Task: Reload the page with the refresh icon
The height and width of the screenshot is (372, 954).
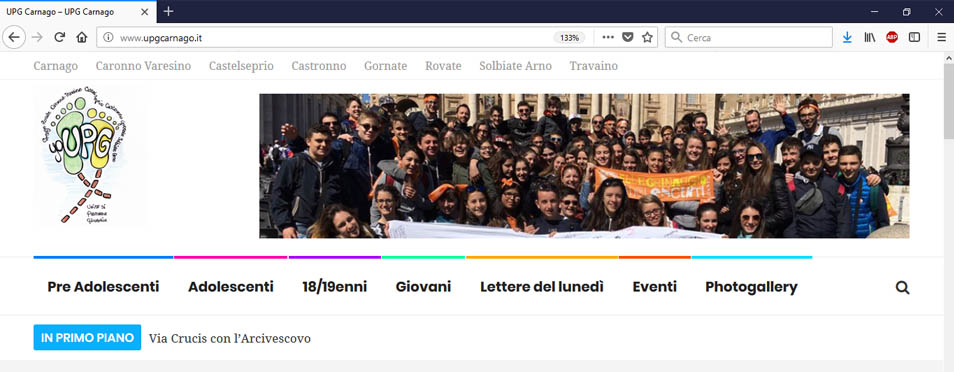Action: pyautogui.click(x=60, y=37)
